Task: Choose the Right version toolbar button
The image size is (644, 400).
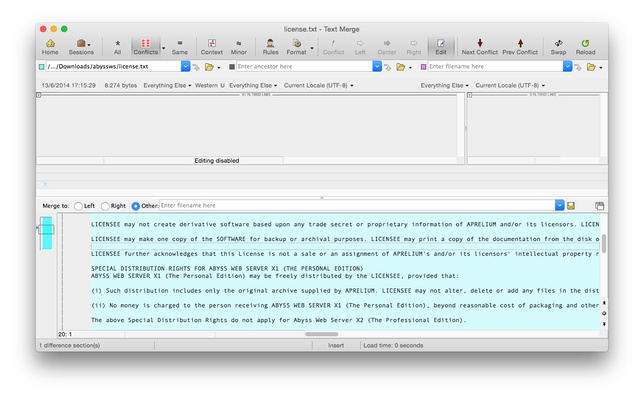Action: [x=414, y=47]
